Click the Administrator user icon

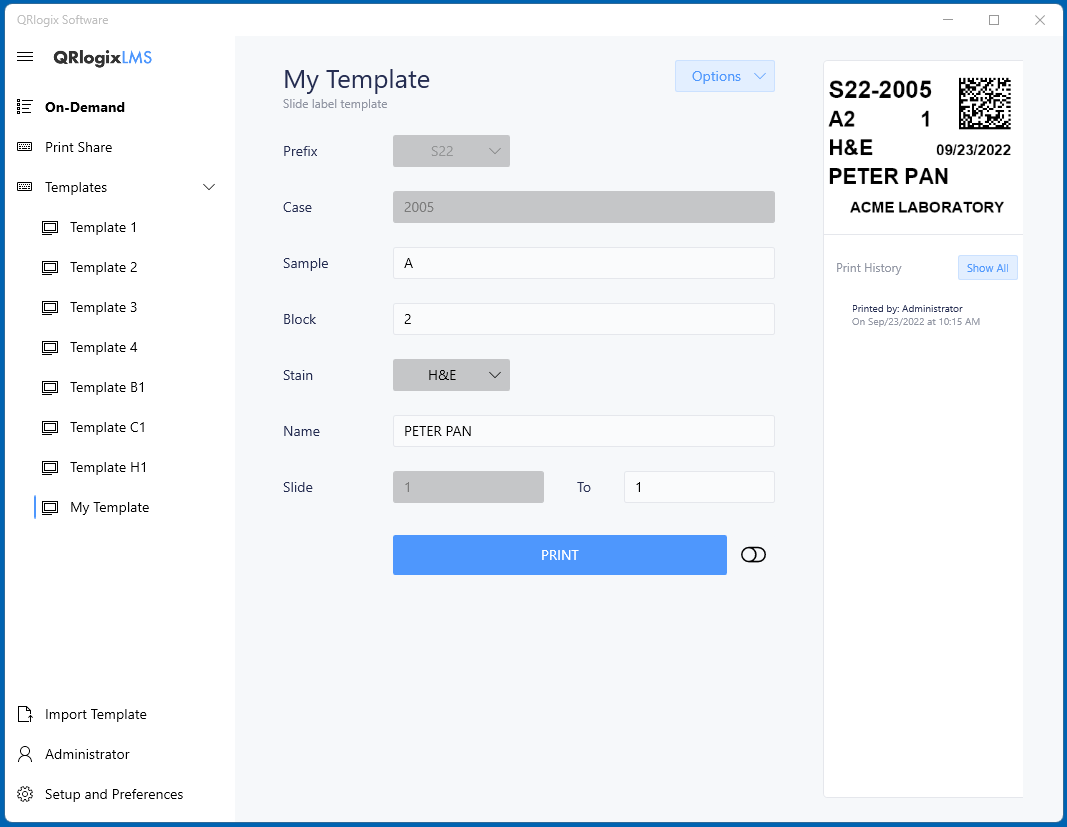click(25, 754)
